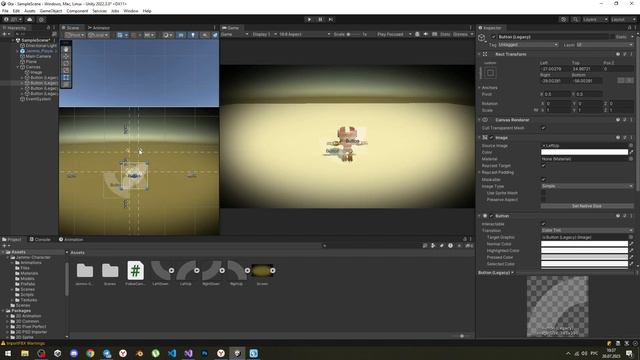Click the anchor presets box in Rect Transform
Image resolution: width=640 pixels, height=360 pixels.
pyautogui.click(x=490, y=73)
